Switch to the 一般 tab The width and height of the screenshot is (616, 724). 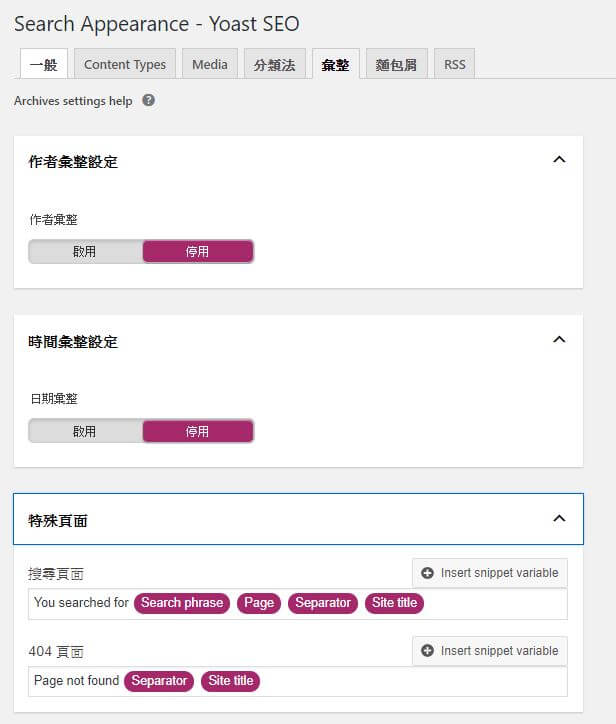pos(44,64)
